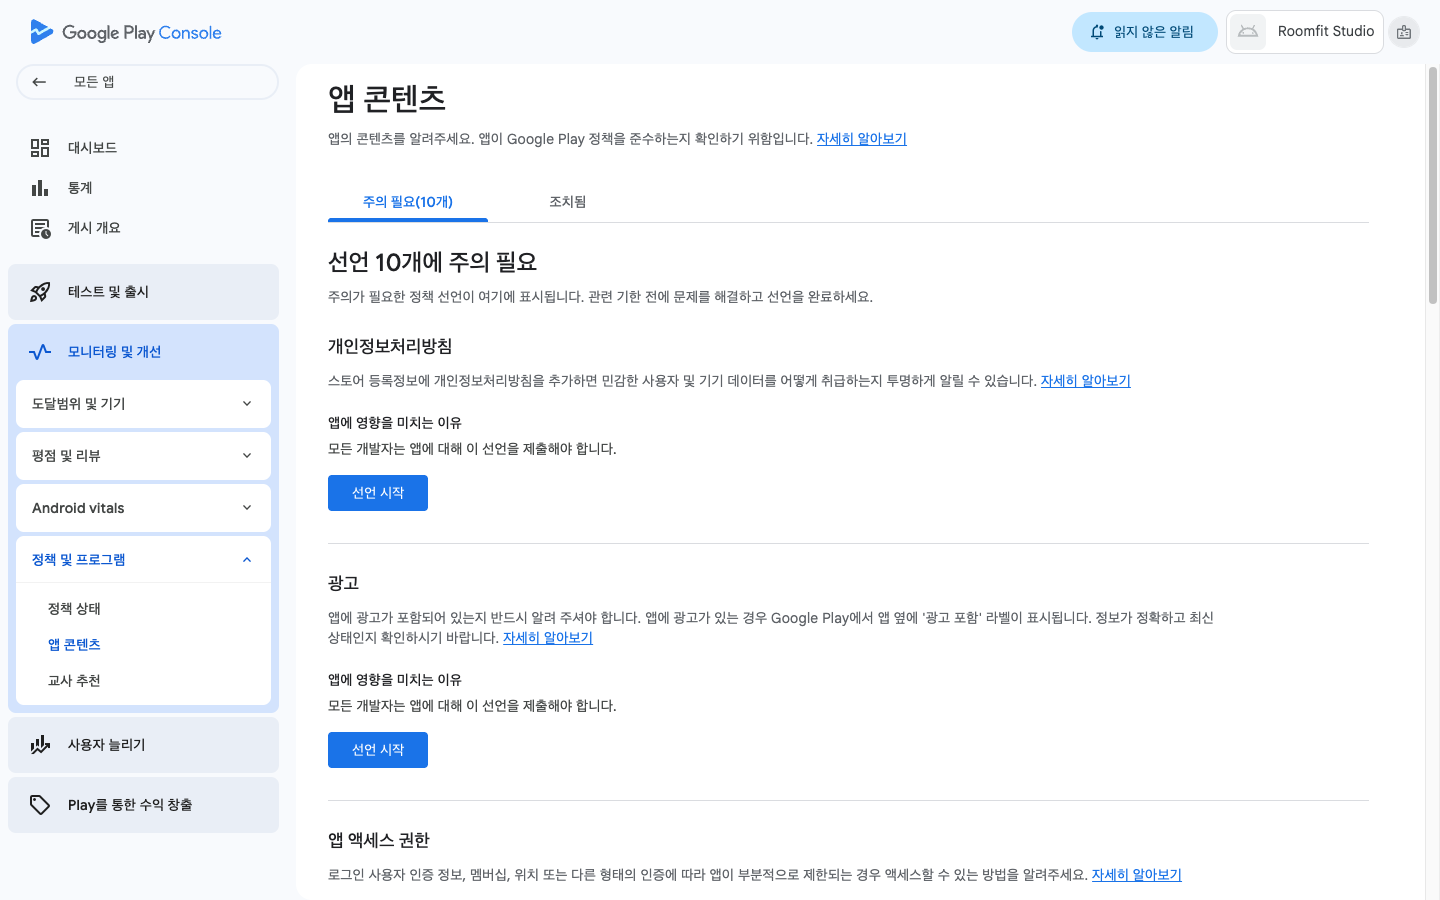Open 통계 bar chart icon
Image resolution: width=1440 pixels, height=900 pixels.
40,188
